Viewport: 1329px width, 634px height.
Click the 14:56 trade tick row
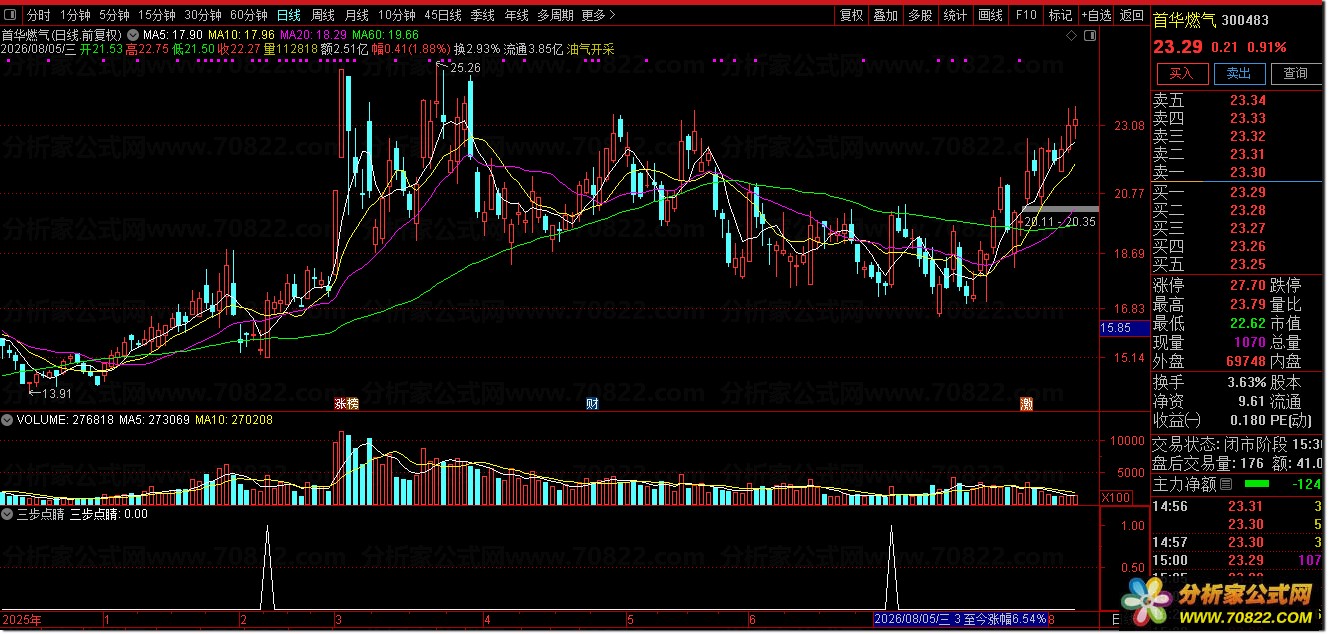pyautogui.click(x=1239, y=506)
